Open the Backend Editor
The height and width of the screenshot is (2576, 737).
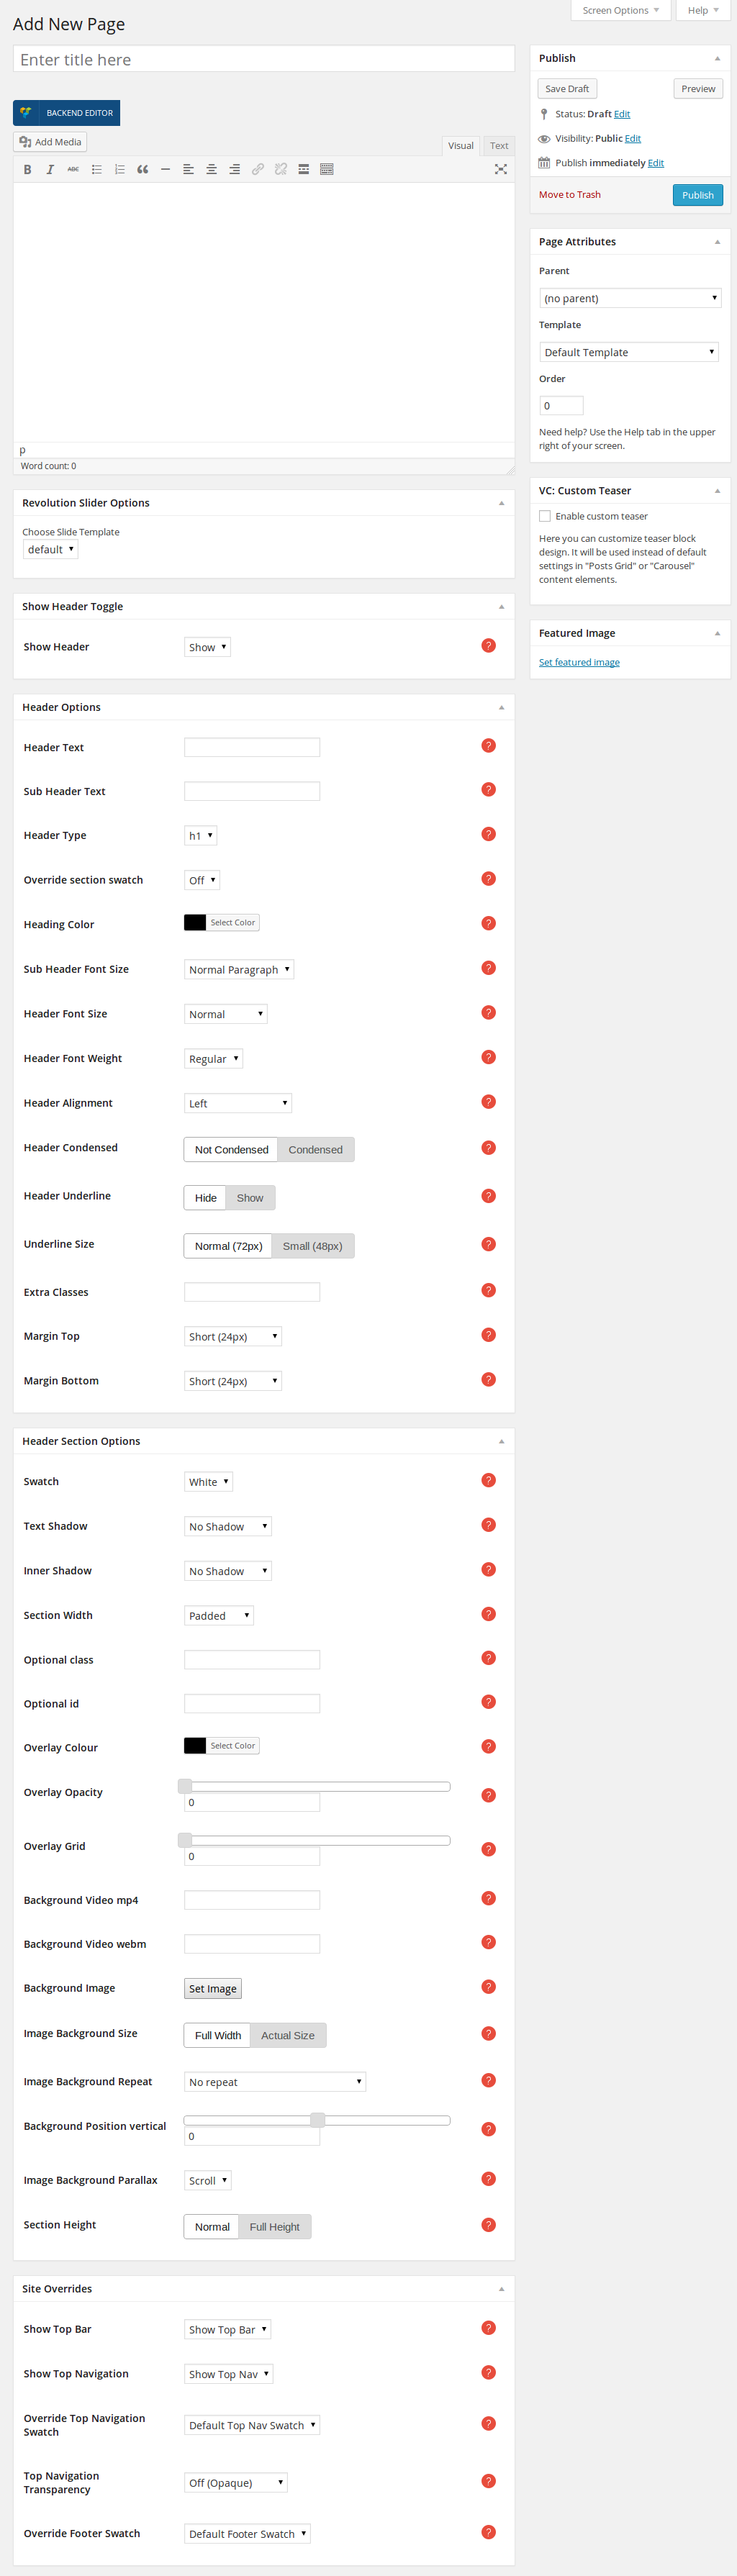67,113
